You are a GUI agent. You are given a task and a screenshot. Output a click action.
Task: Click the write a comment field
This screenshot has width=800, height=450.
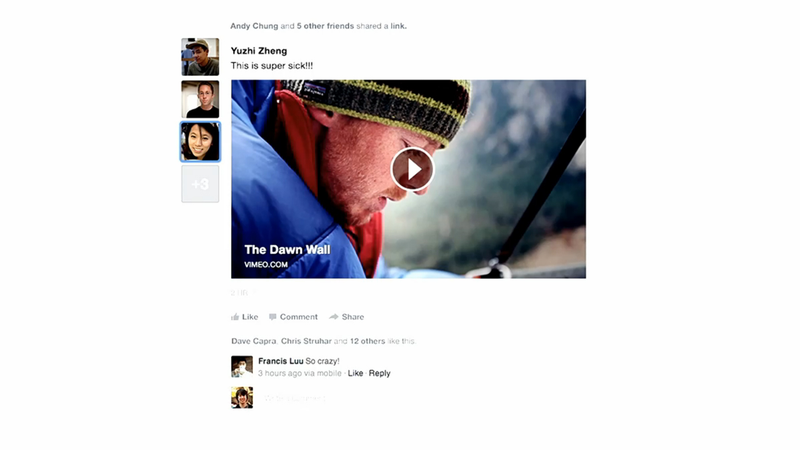click(295, 398)
